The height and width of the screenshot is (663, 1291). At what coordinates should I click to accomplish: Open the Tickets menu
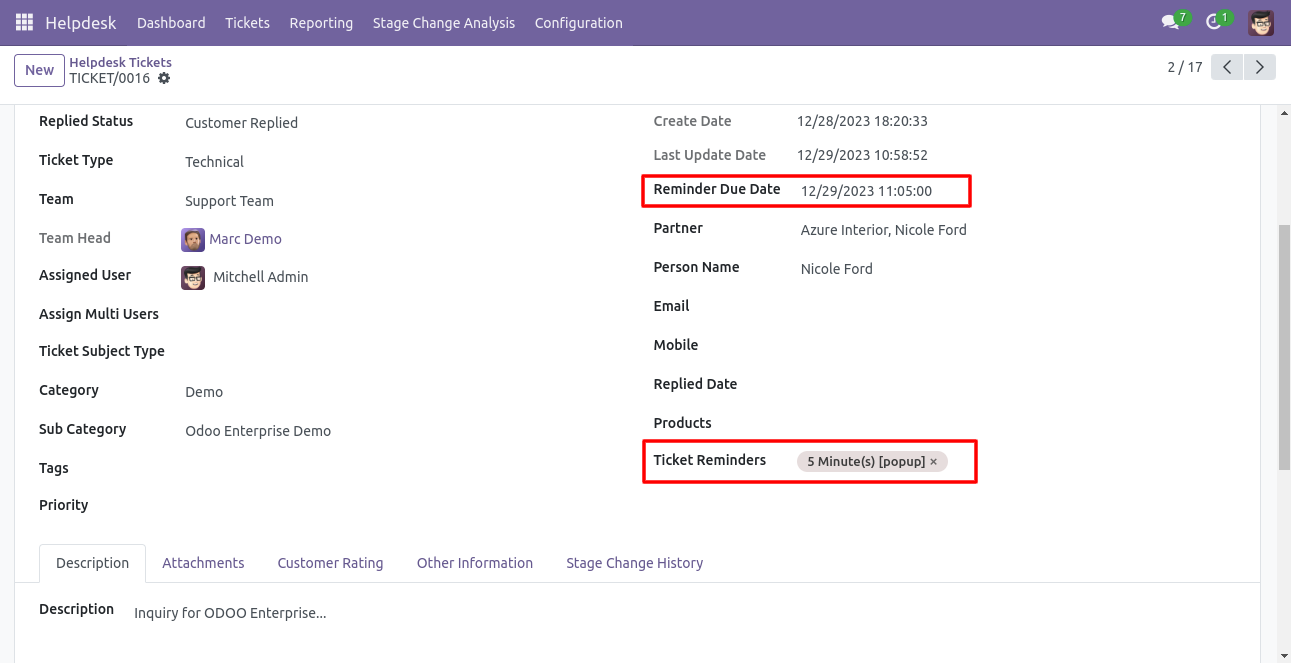(x=247, y=22)
